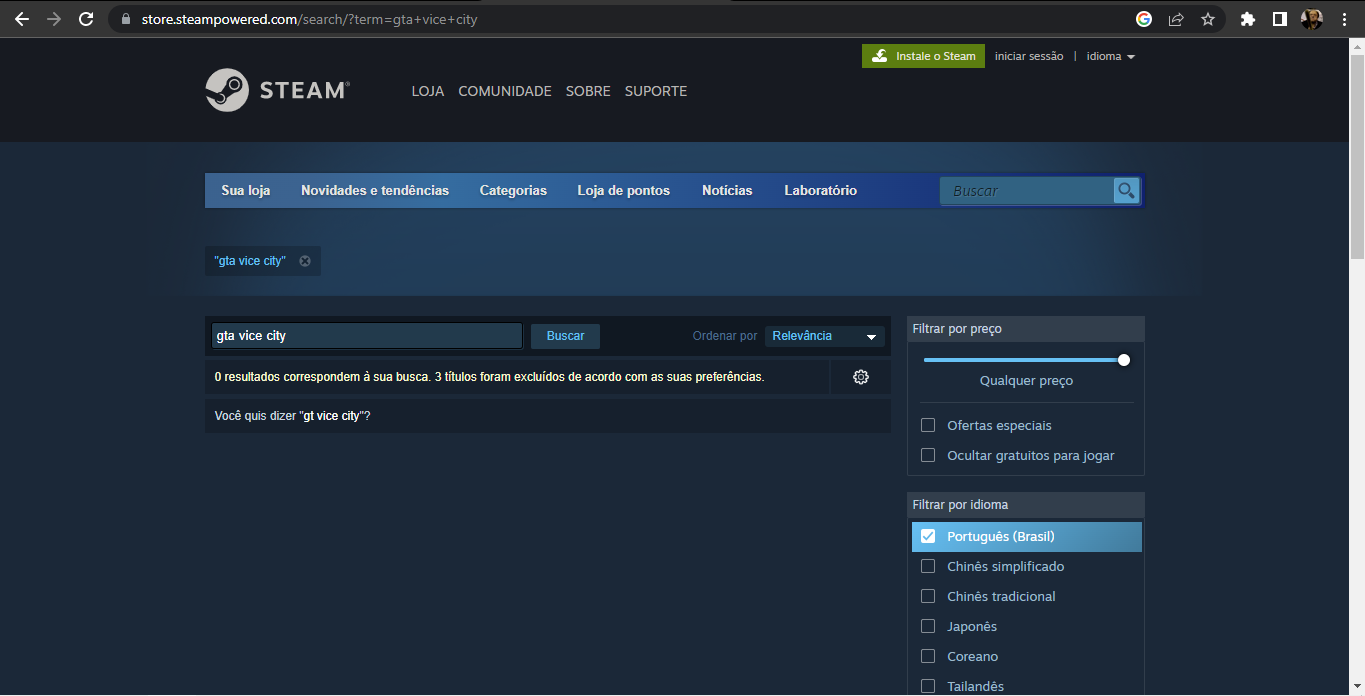Open Chrome three-dot menu
This screenshot has height=696, width=1365.
pyautogui.click(x=1344, y=19)
